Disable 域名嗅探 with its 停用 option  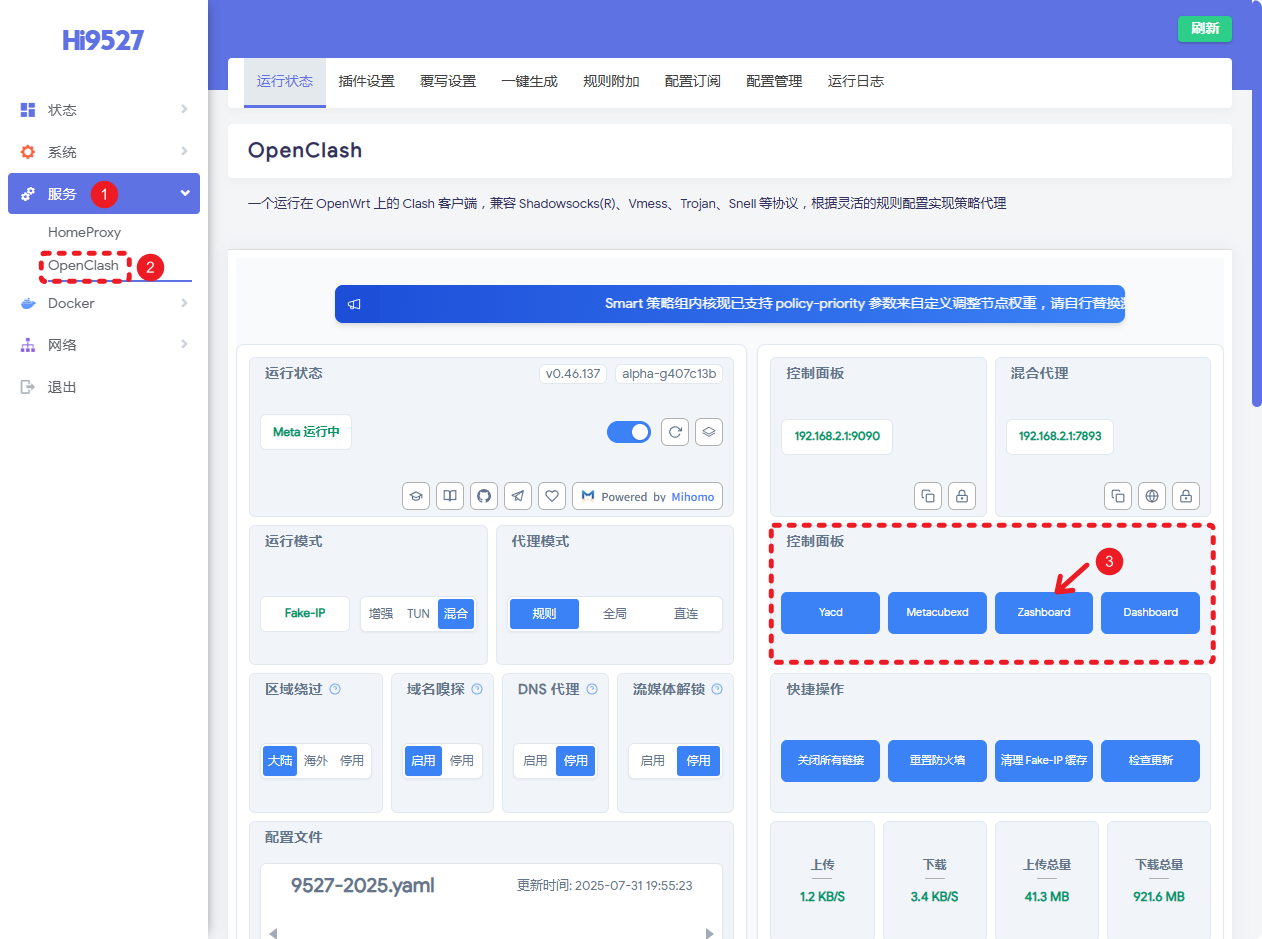(x=462, y=761)
